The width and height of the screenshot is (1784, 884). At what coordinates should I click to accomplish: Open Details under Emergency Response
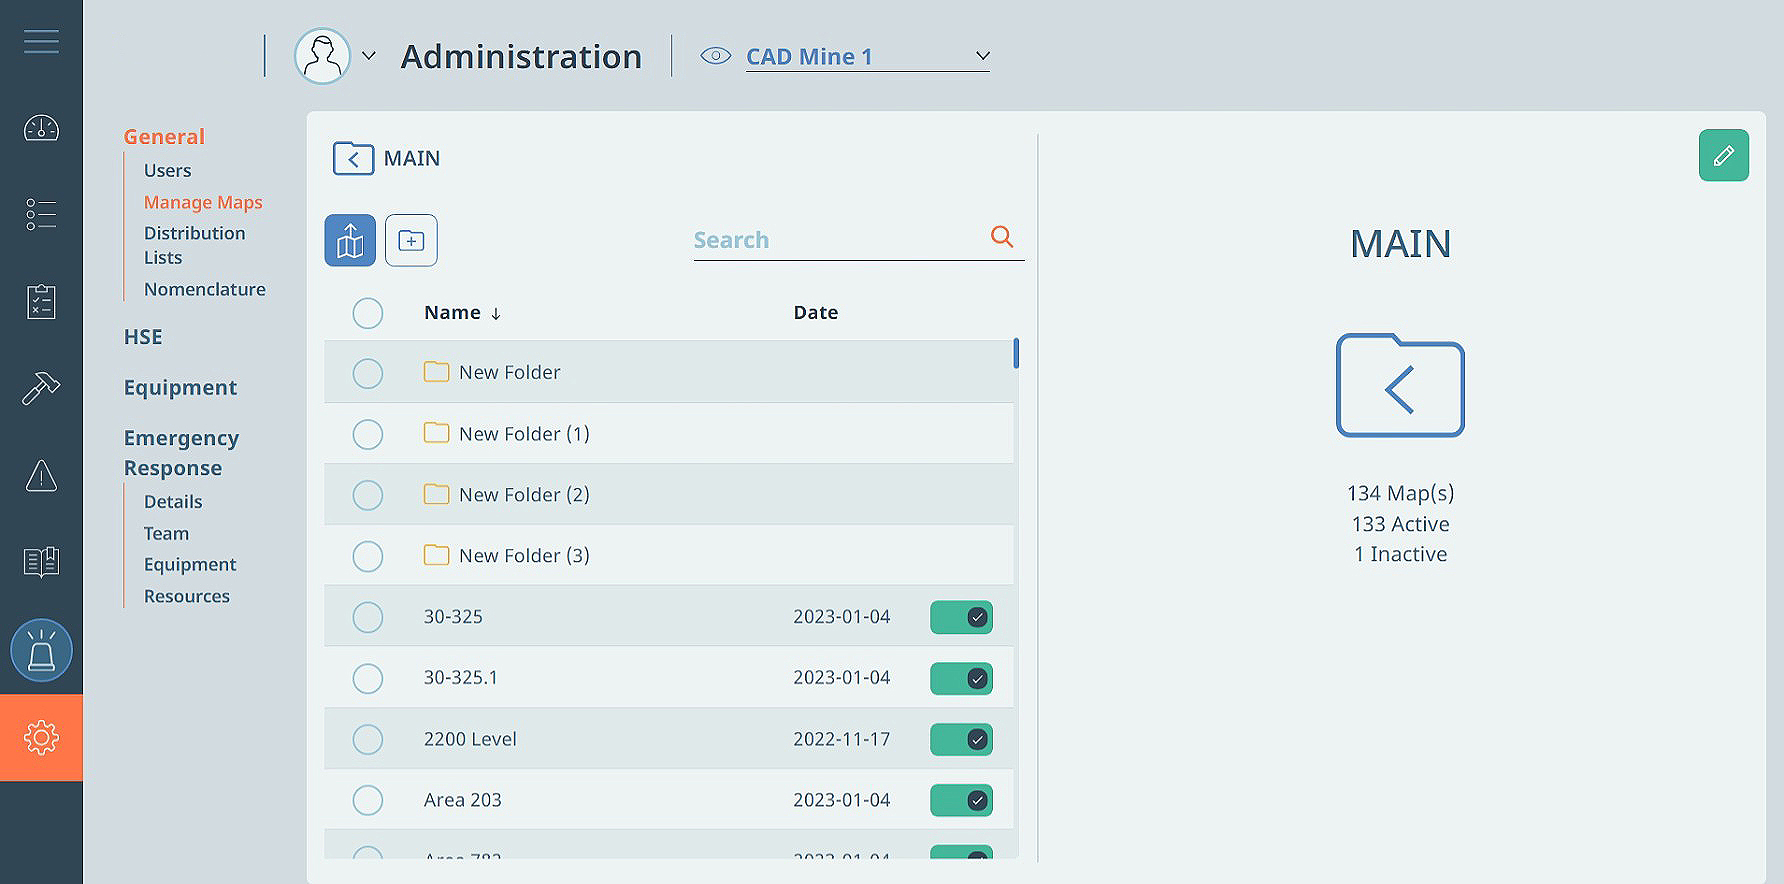173,502
